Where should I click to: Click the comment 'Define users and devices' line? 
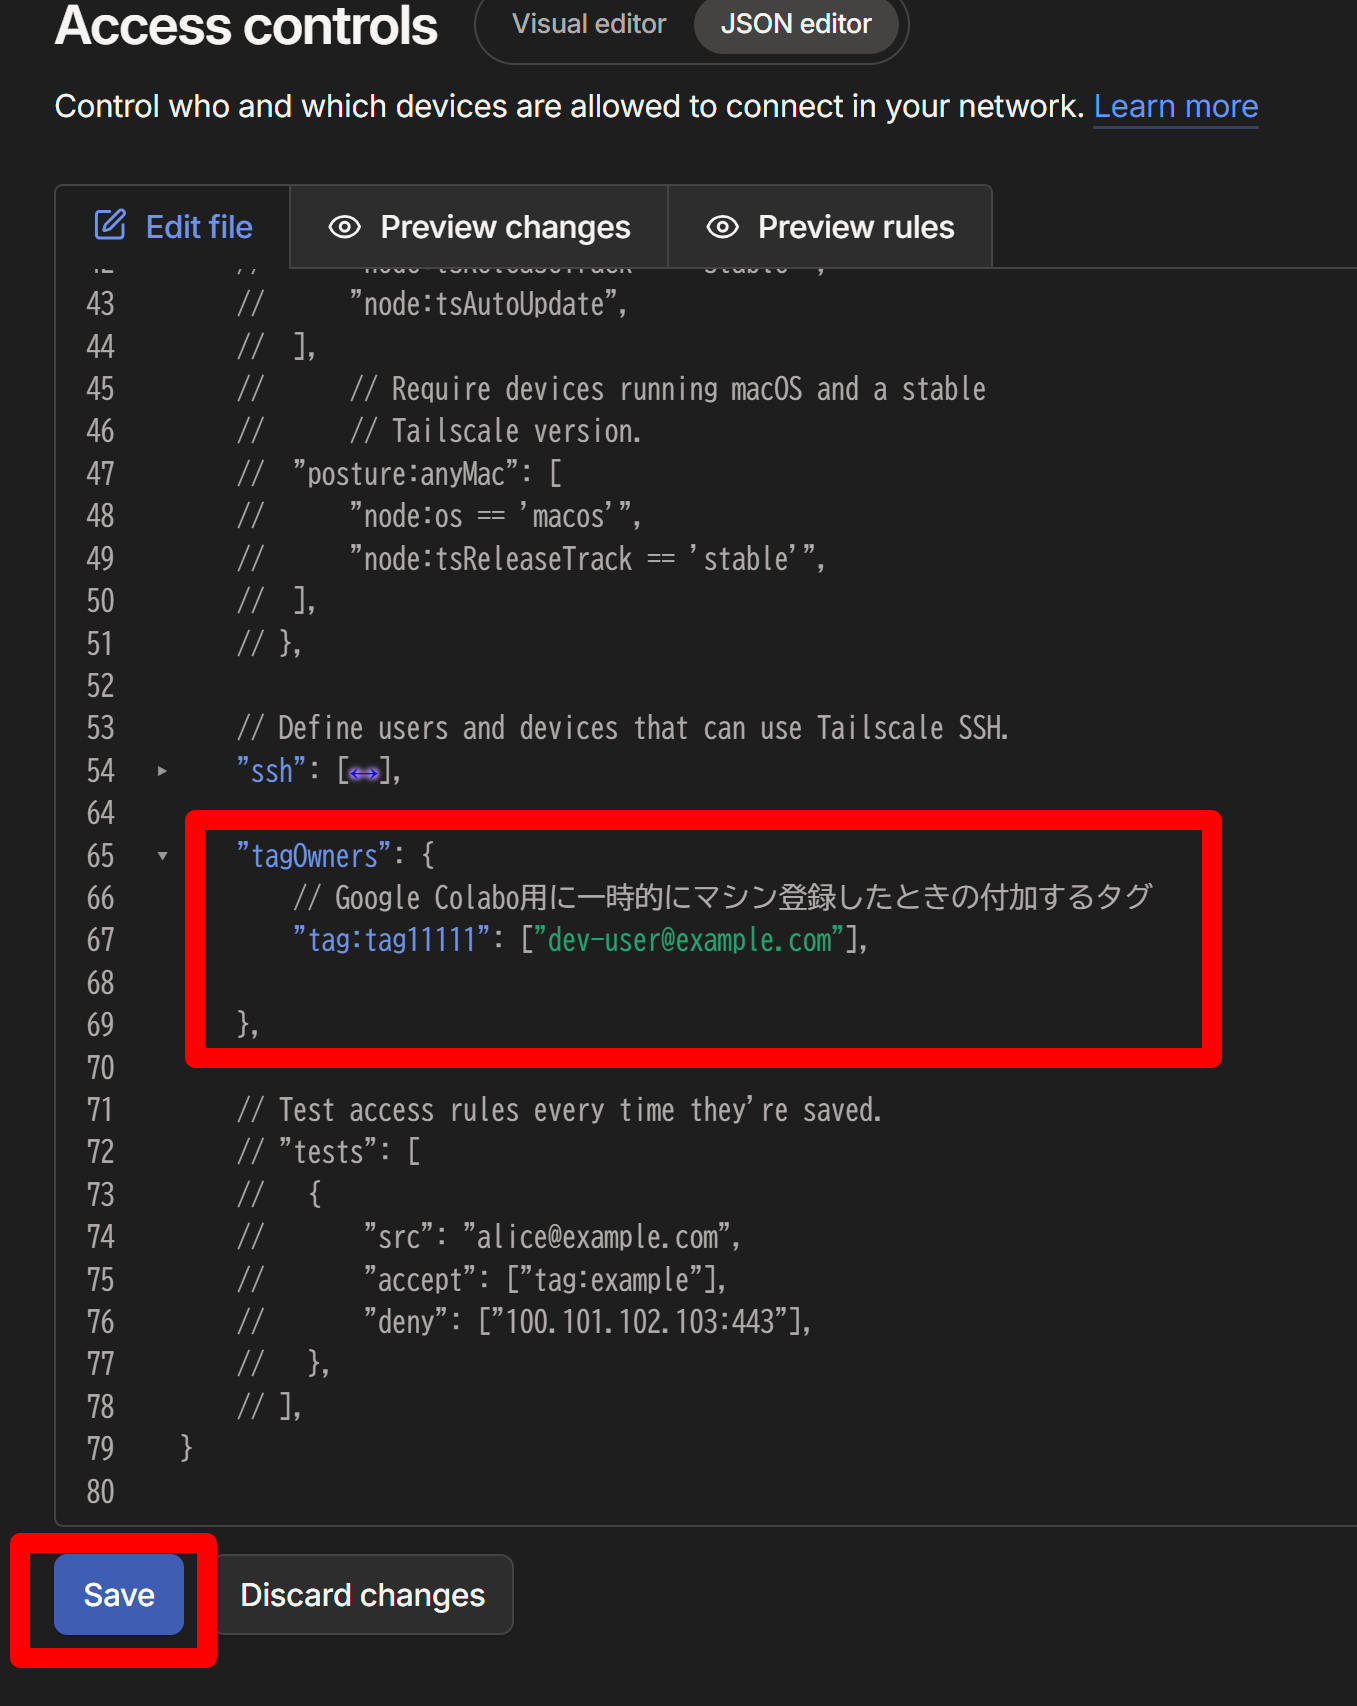622,728
